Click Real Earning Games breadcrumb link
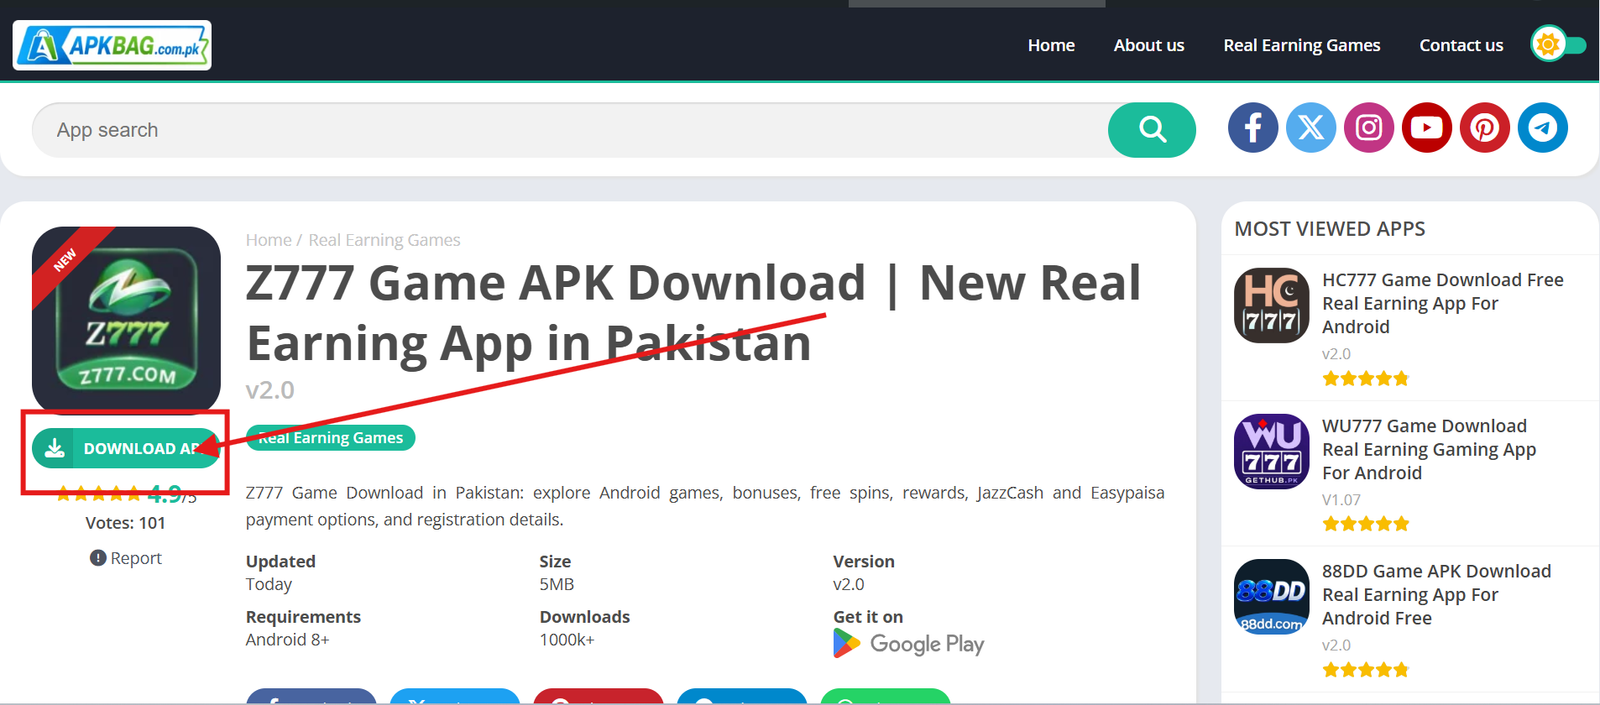Image resolution: width=1600 pixels, height=705 pixels. [x=384, y=240]
